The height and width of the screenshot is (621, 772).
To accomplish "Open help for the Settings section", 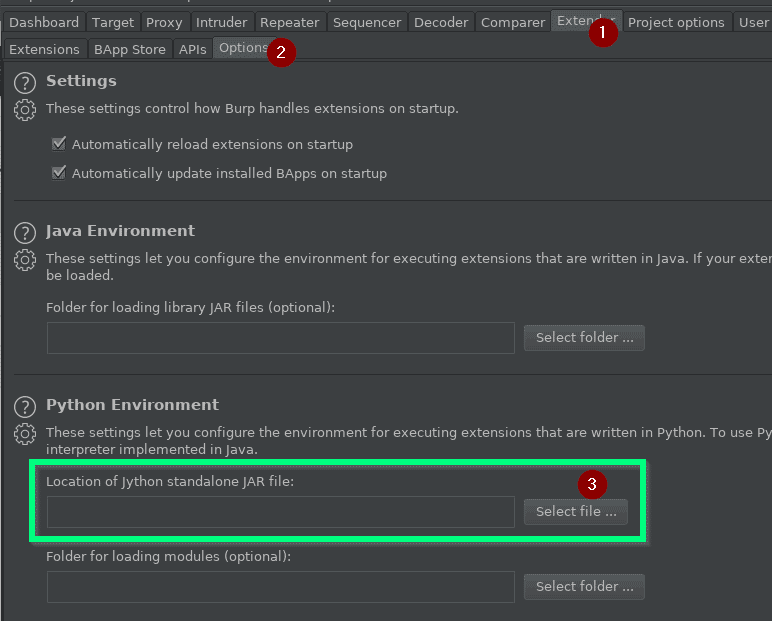I will click(25, 83).
